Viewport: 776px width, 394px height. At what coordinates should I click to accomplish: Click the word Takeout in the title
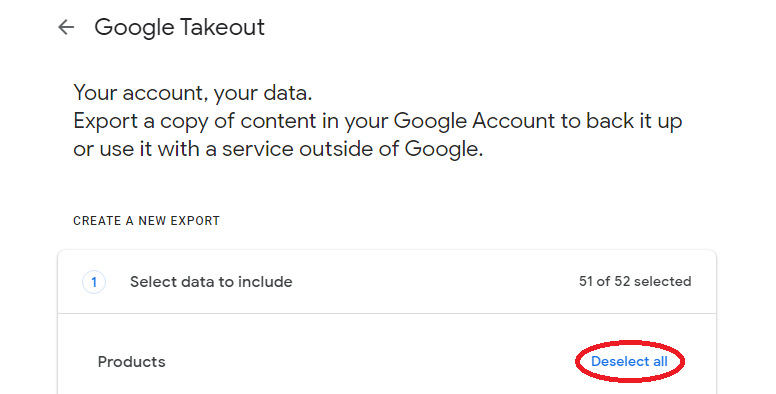222,27
